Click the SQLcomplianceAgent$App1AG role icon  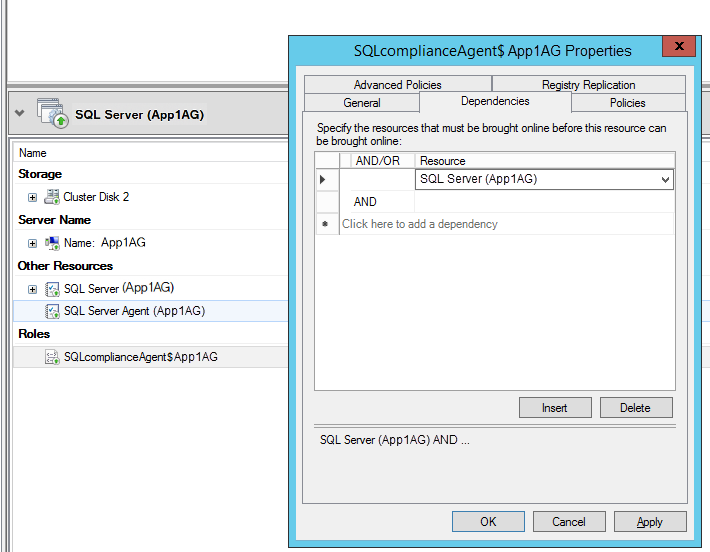[x=52, y=357]
